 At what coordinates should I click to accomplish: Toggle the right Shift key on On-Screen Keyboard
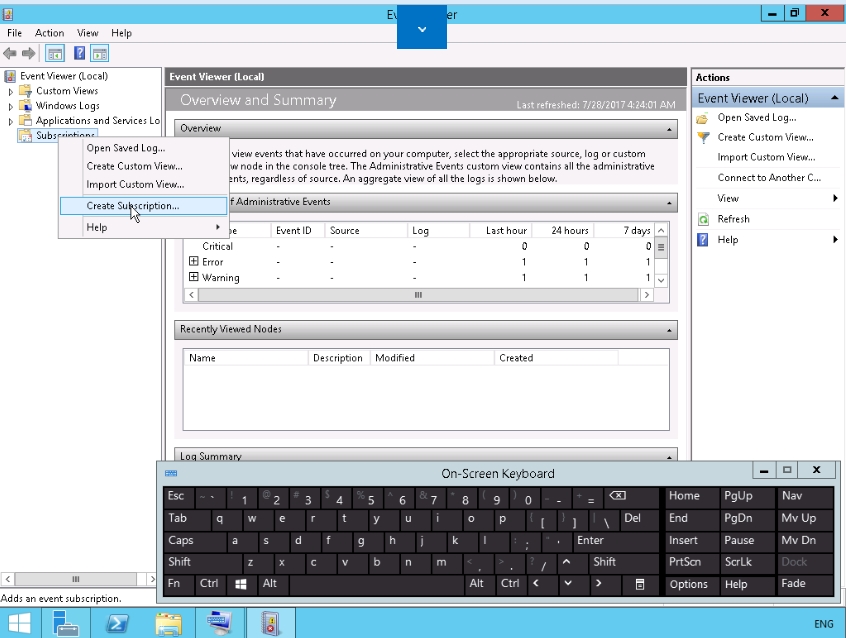[x=623, y=562]
